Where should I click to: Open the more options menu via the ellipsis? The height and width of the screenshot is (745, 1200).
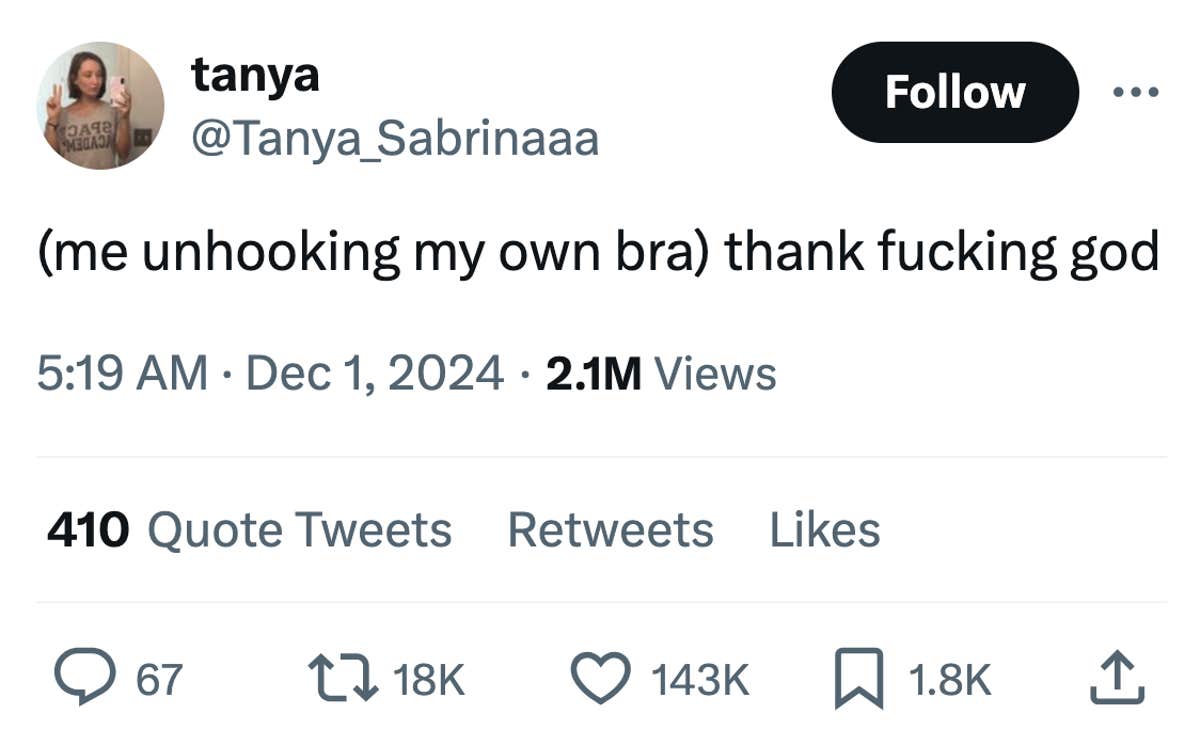click(x=1138, y=91)
